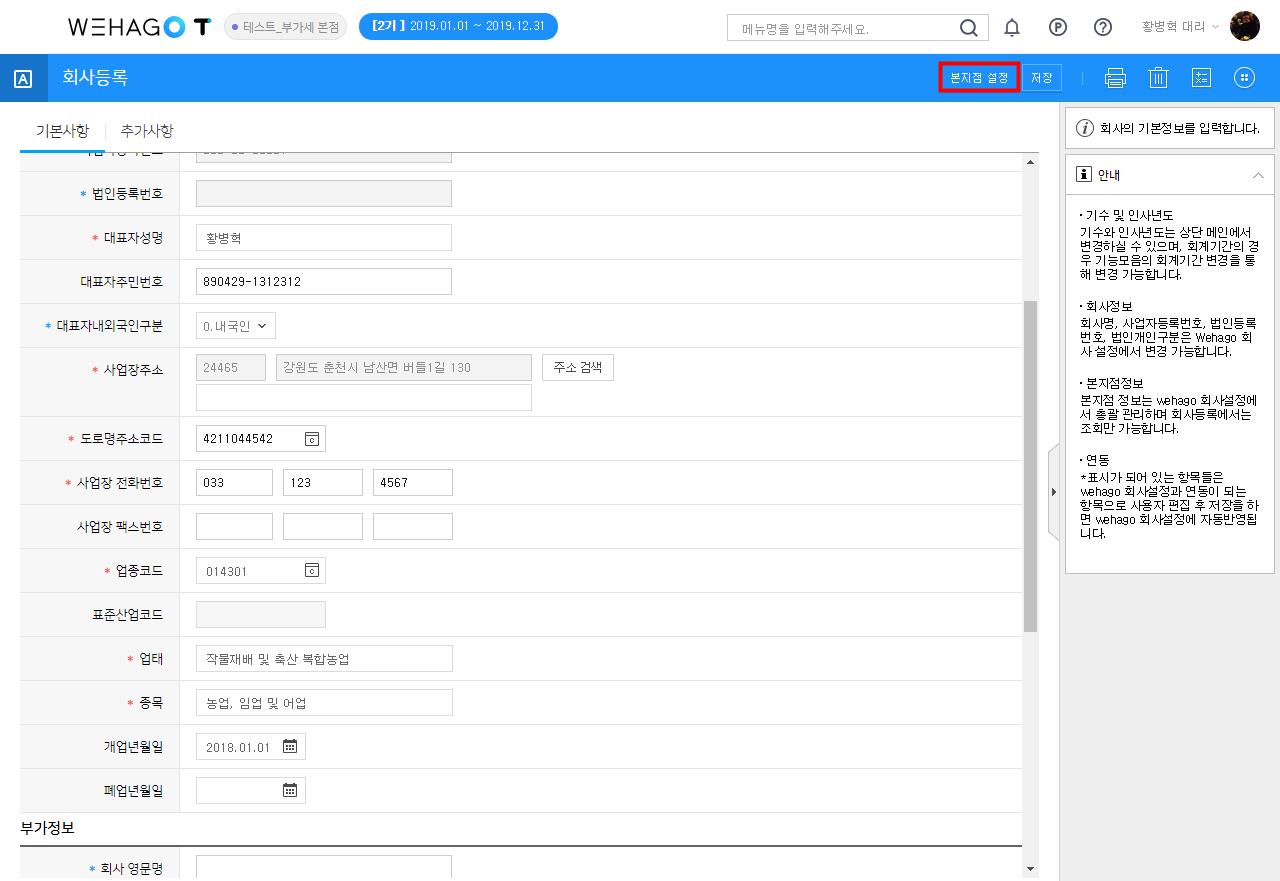The width and height of the screenshot is (1280, 881).
Task: Click the trash delete icon
Action: point(1158,78)
